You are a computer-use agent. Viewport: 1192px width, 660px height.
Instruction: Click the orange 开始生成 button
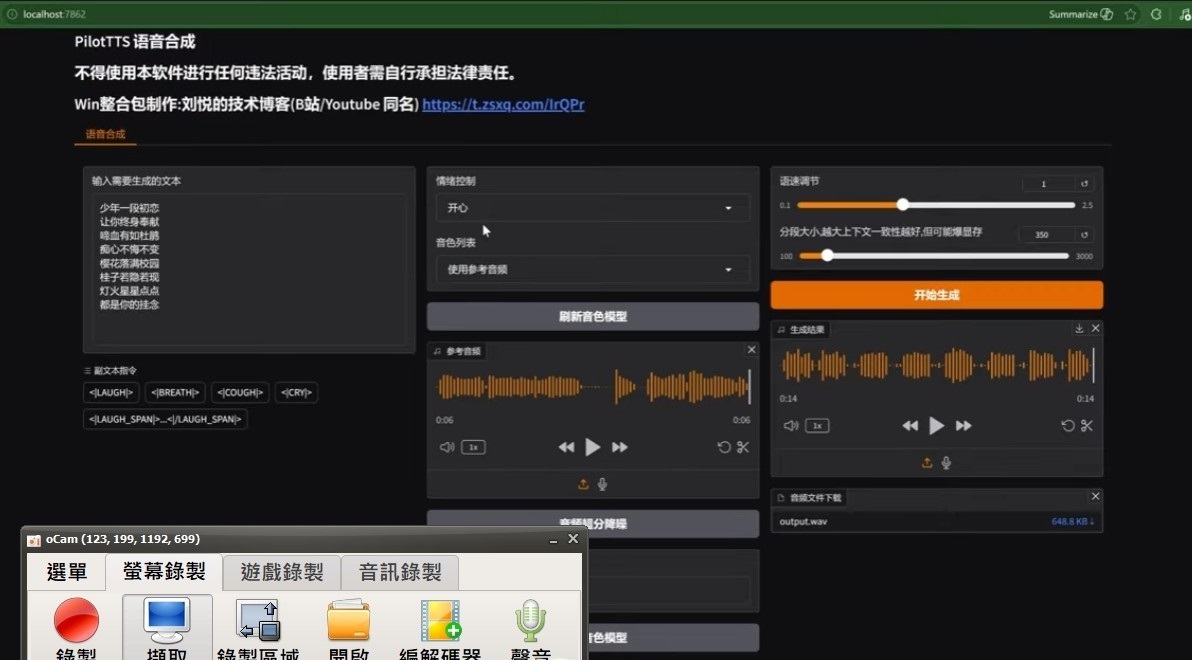(x=937, y=295)
